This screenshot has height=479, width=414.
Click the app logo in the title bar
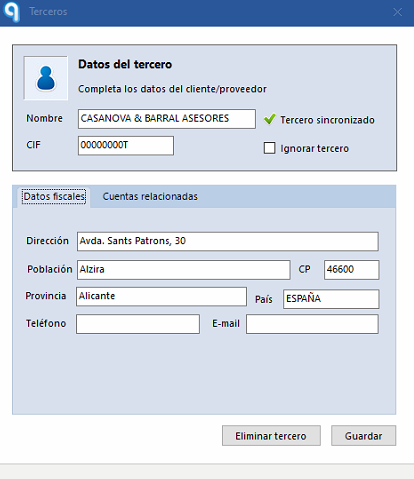(x=12, y=12)
